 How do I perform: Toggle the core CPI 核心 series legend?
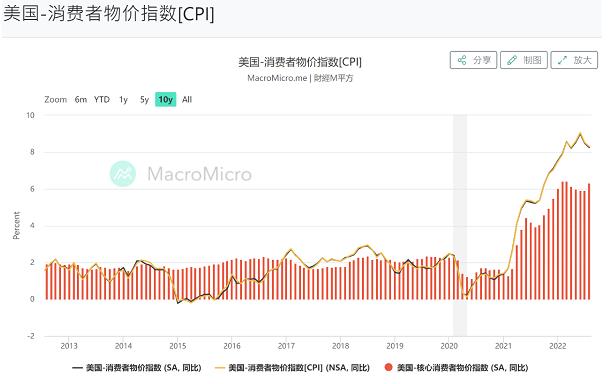[456, 368]
